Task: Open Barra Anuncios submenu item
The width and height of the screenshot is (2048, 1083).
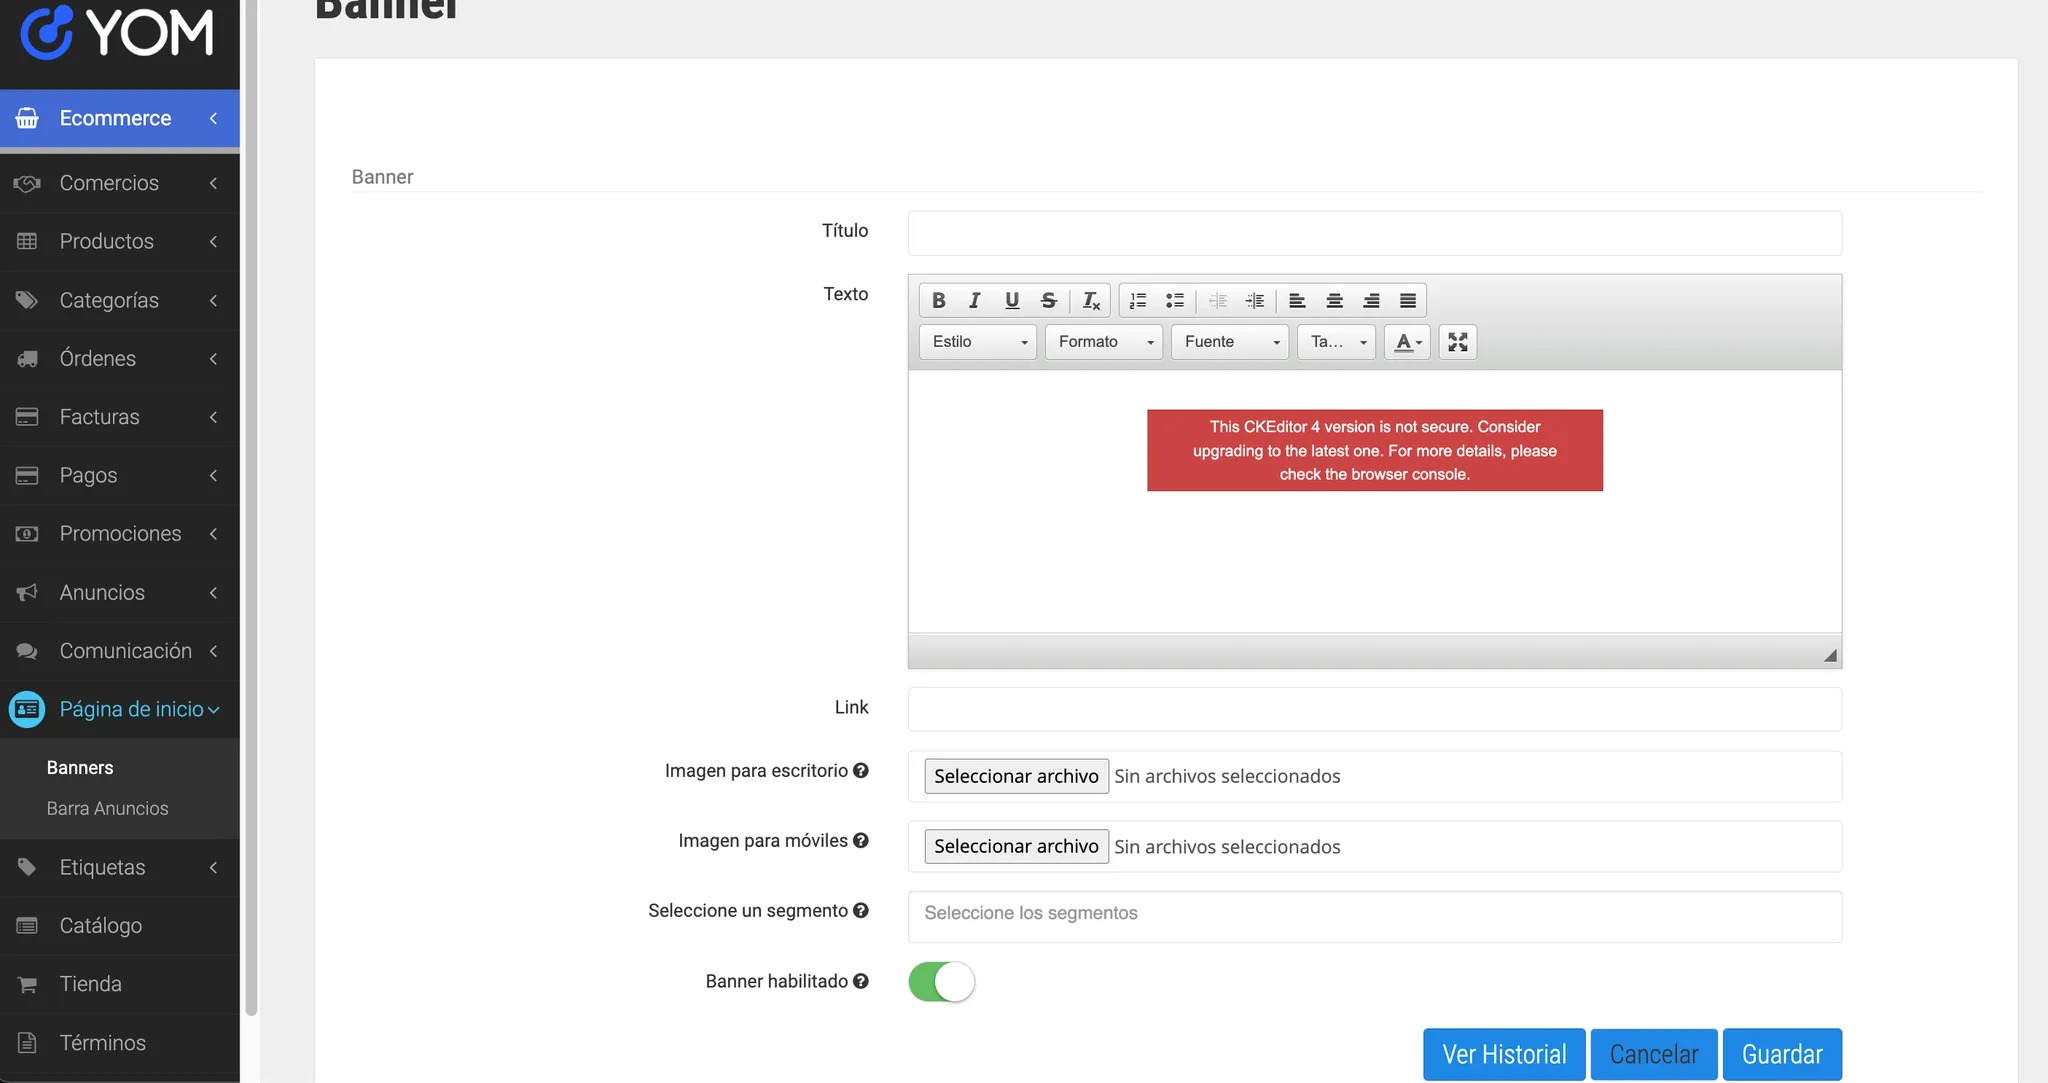Action: coord(107,808)
